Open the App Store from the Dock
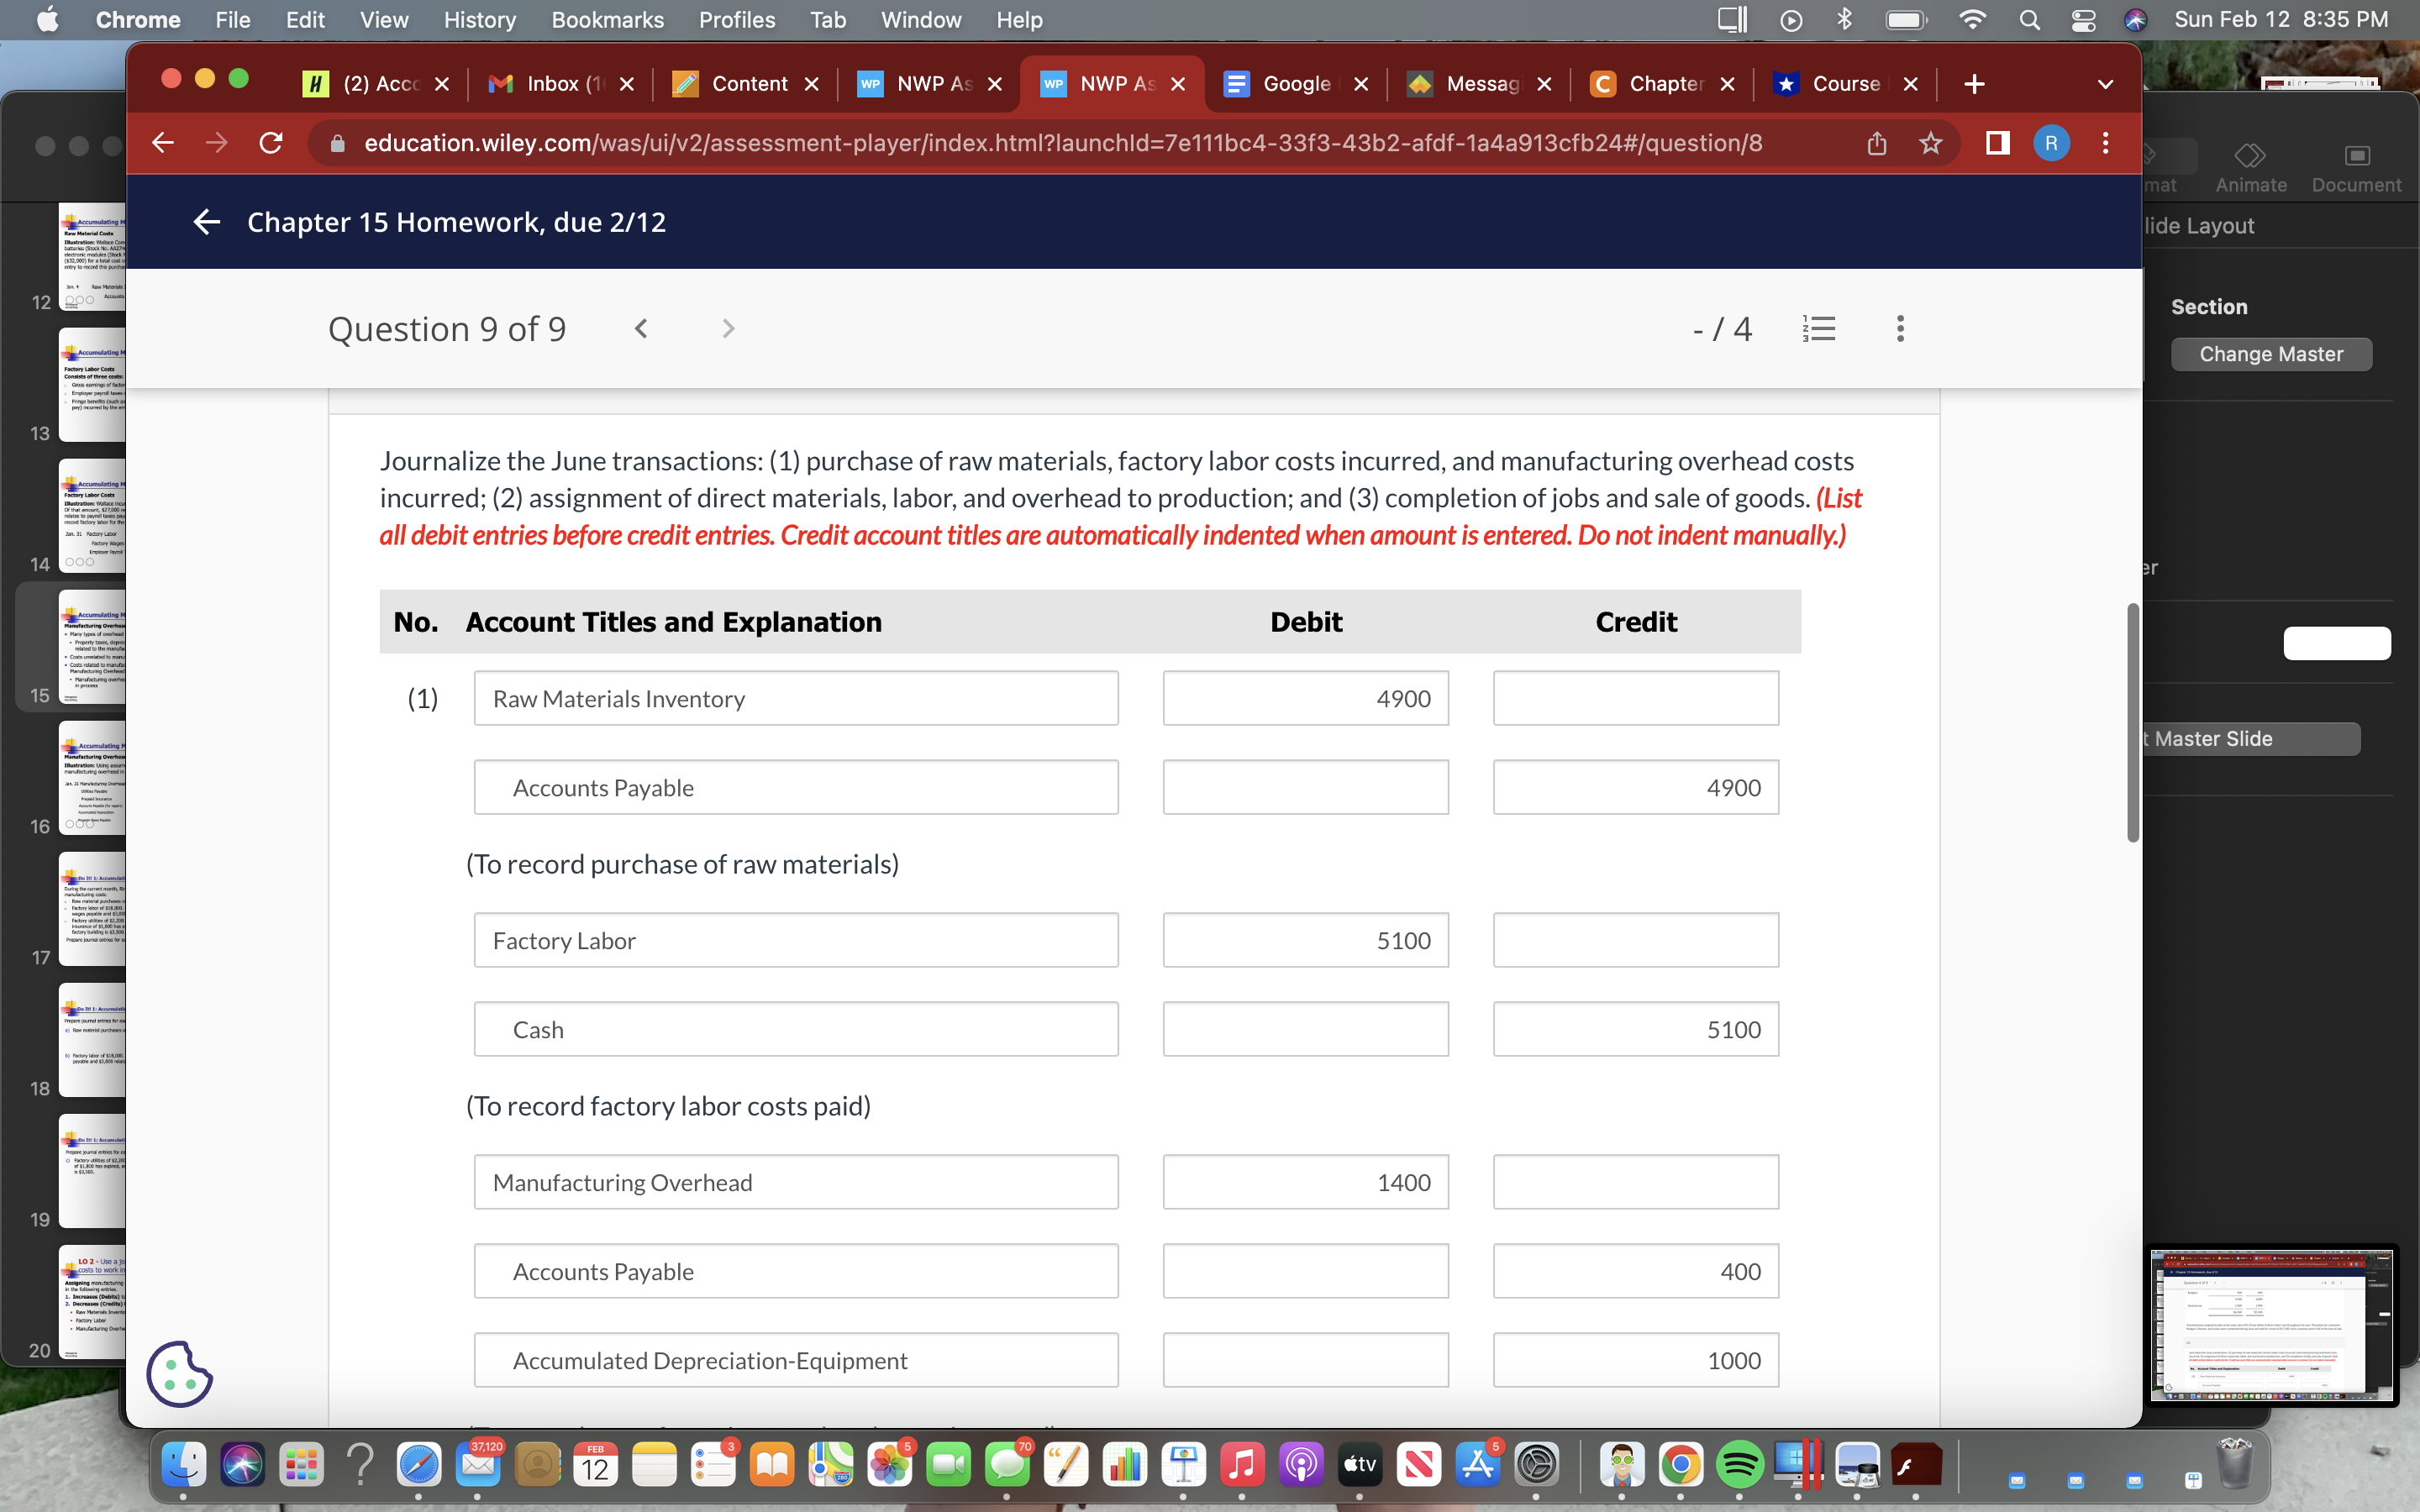 [1478, 1464]
